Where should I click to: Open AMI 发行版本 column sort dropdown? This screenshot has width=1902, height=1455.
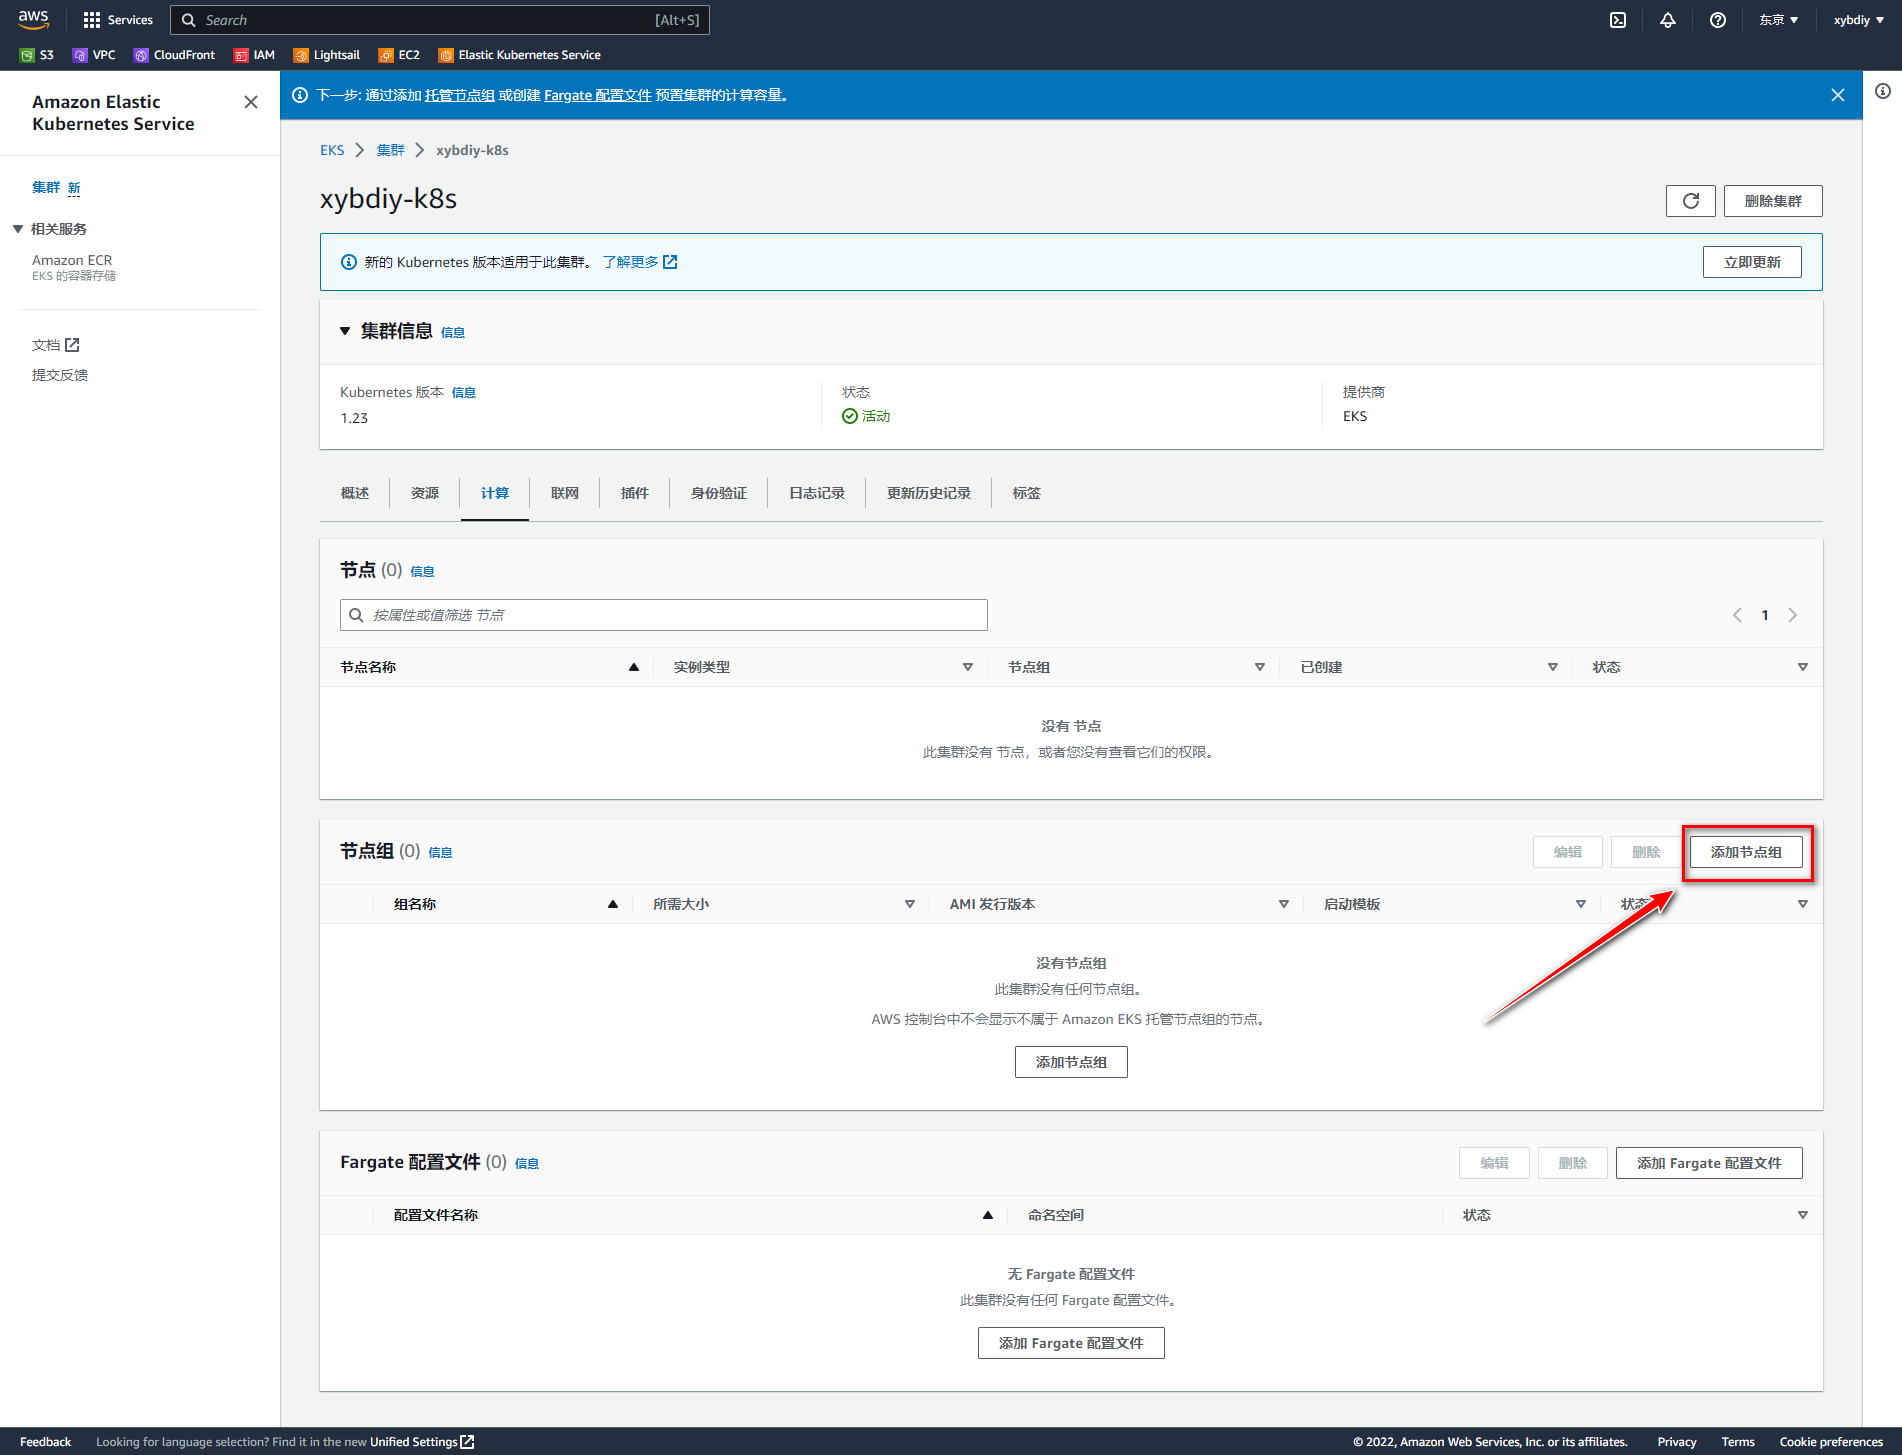pos(1284,904)
